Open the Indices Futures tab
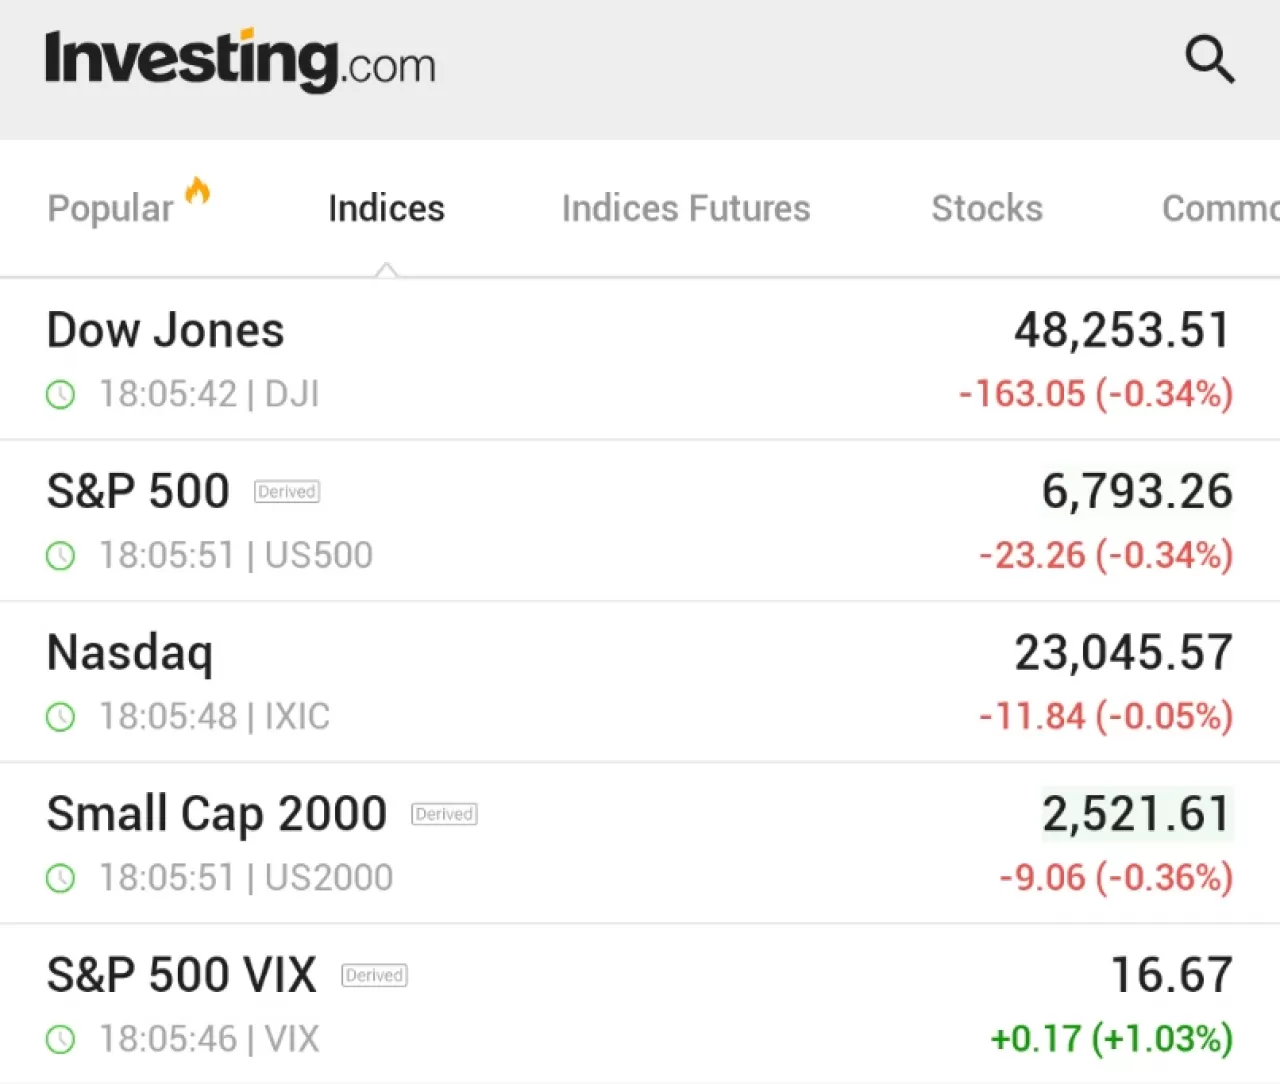 (x=686, y=209)
